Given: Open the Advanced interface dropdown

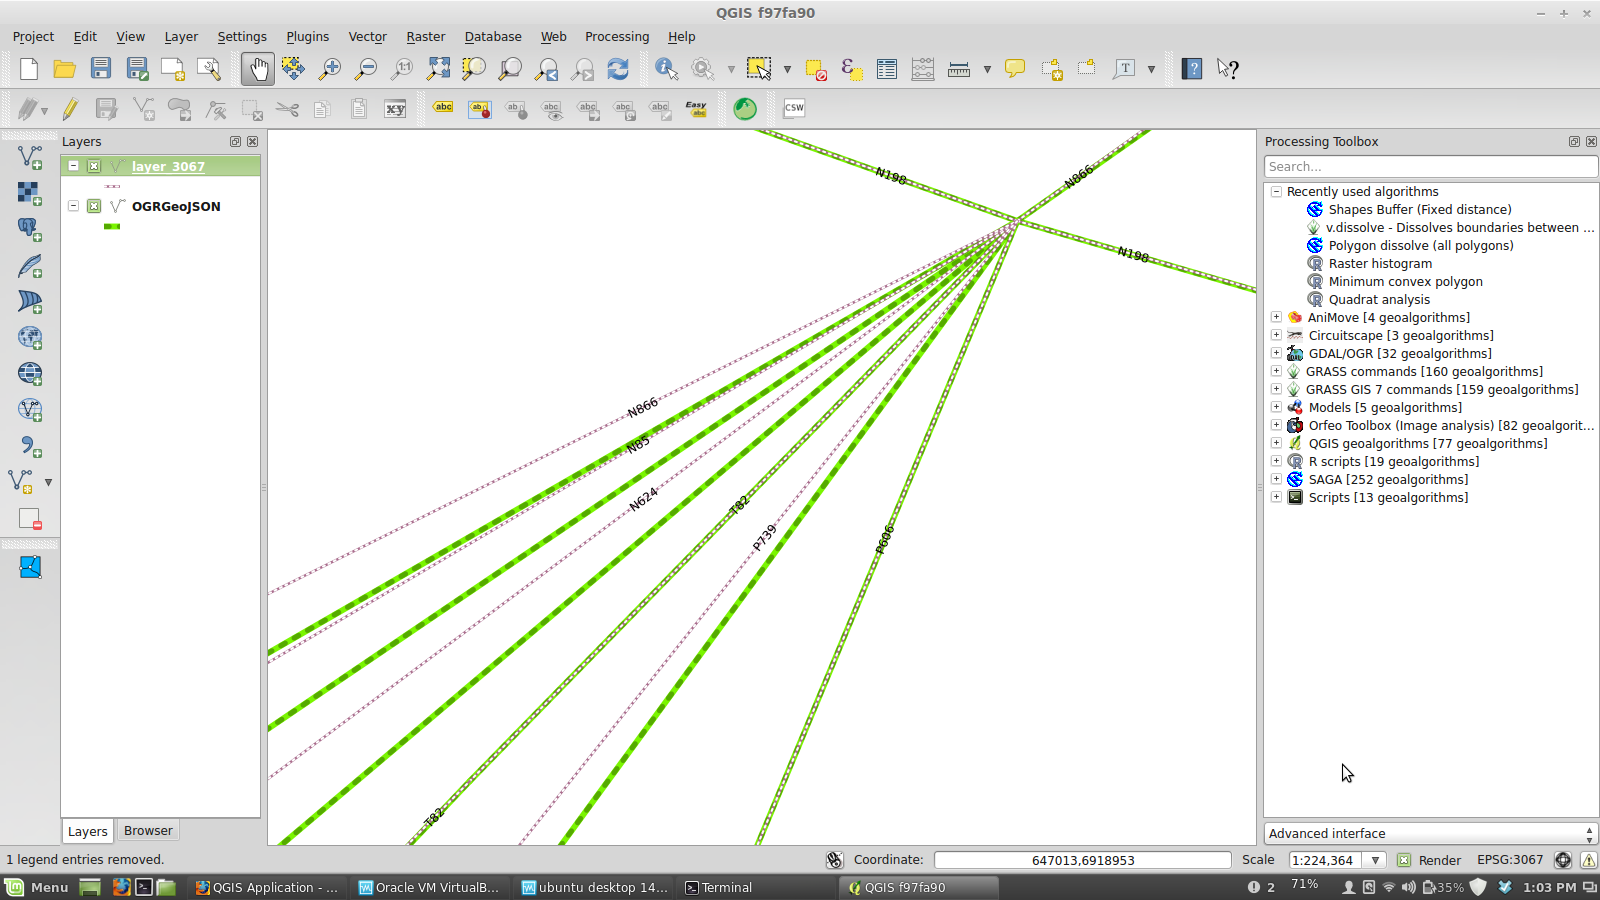Looking at the screenshot, I should point(1430,833).
